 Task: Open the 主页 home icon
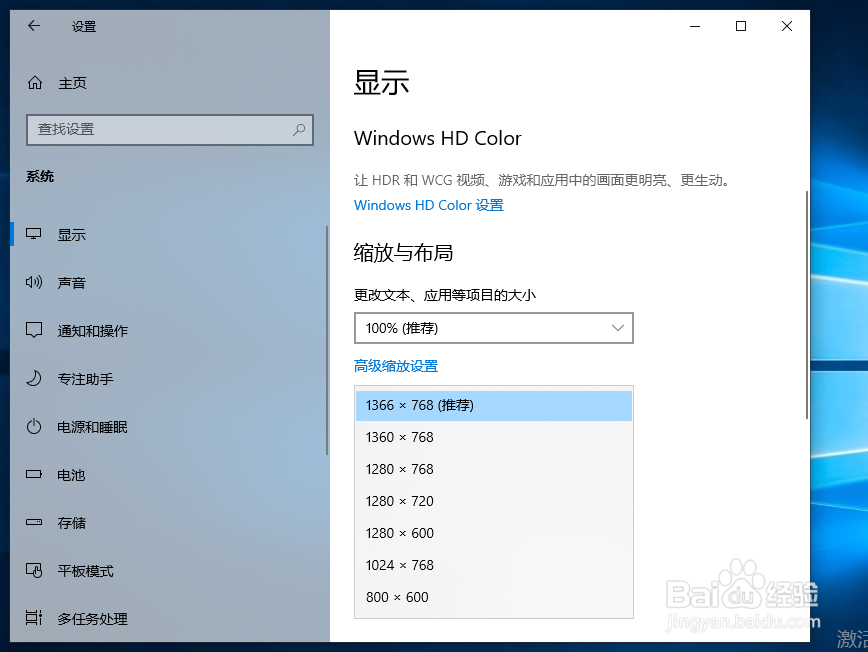pyautogui.click(x=35, y=83)
